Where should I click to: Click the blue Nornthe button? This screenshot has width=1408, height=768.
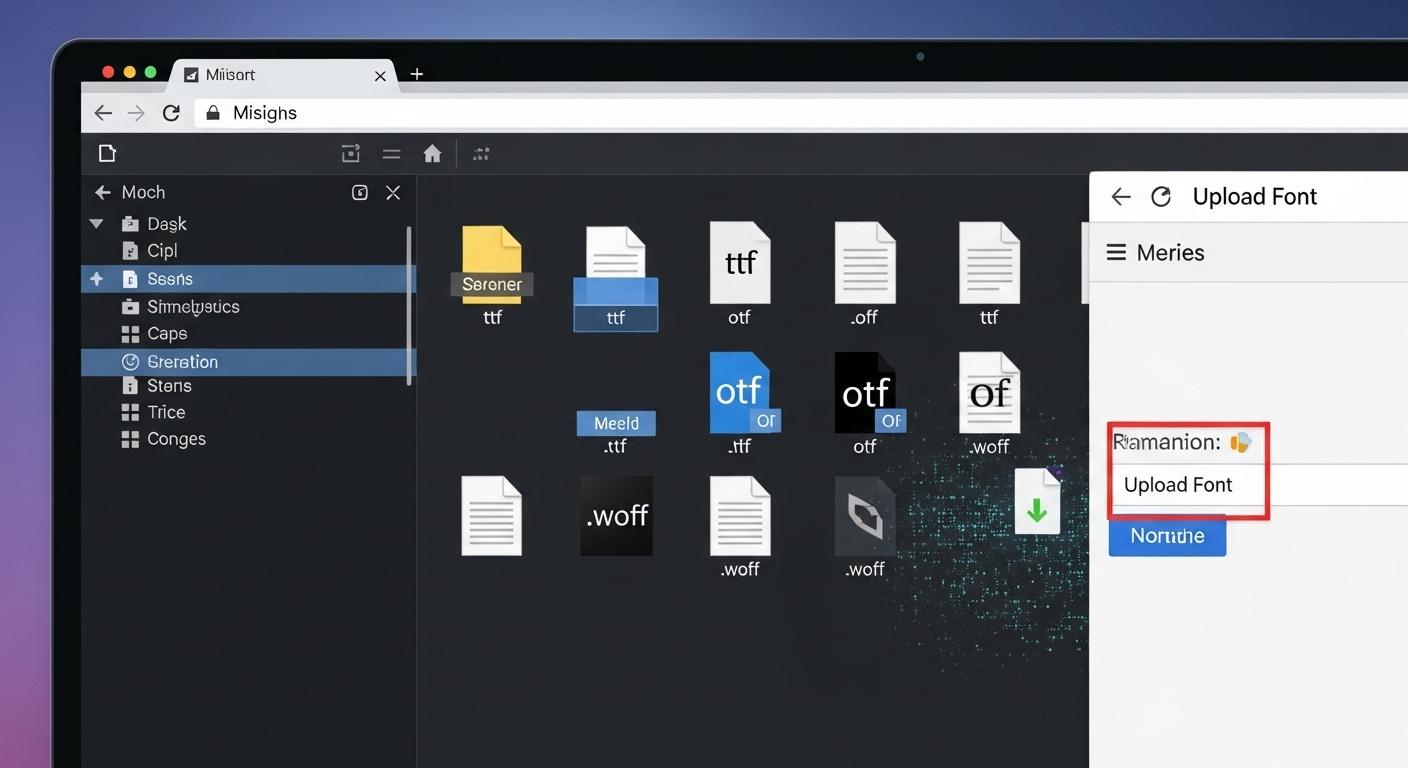pyautogui.click(x=1167, y=536)
